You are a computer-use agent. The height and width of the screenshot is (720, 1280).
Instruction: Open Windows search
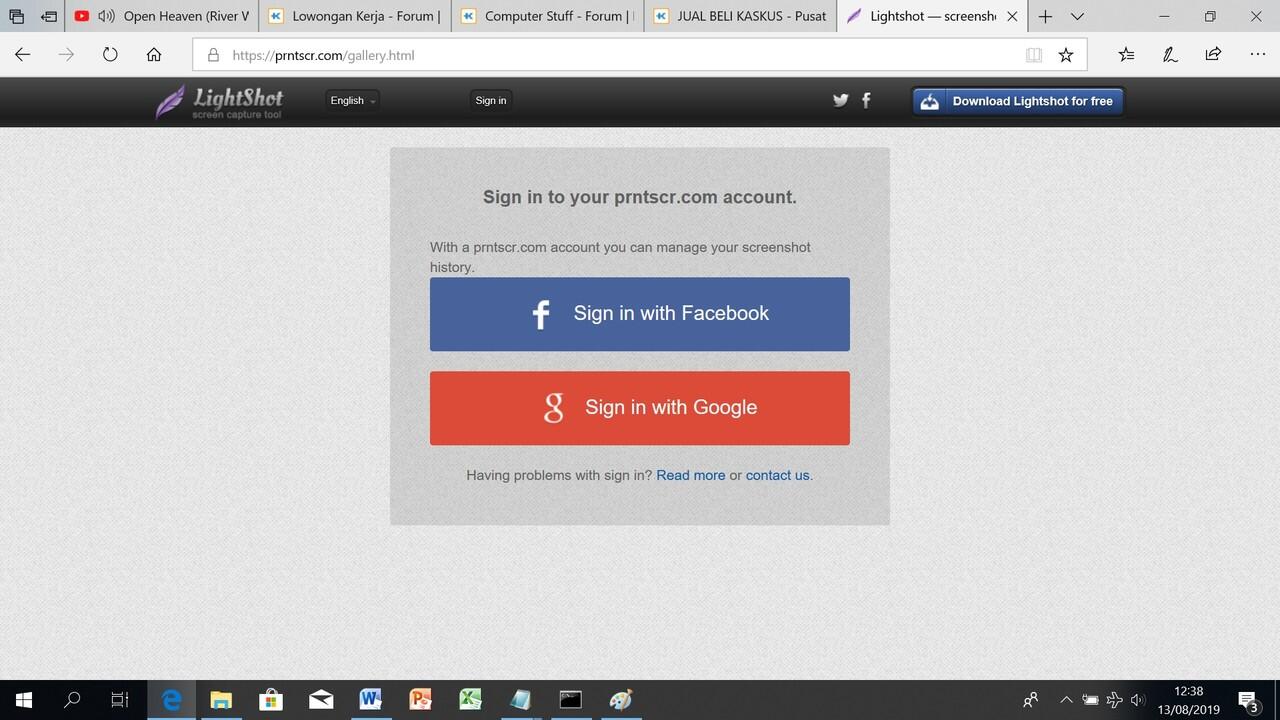[x=72, y=700]
